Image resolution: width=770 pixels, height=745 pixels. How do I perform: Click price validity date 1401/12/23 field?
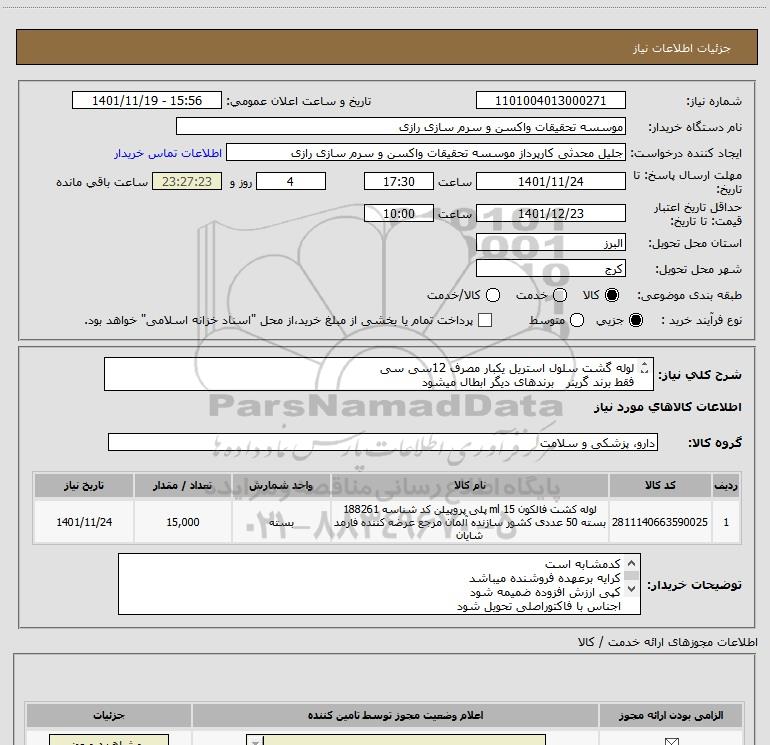pyautogui.click(x=550, y=214)
